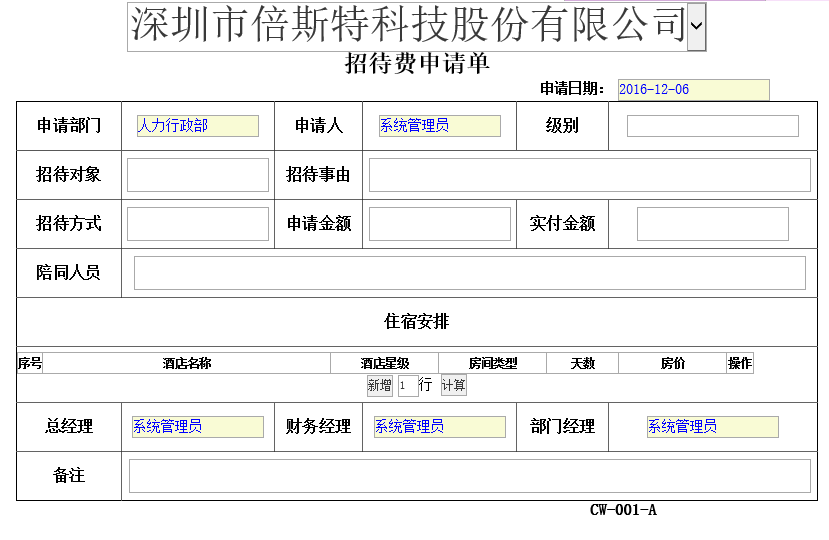Screen dimensions: 829x540
Task: Click the 序号 column header
Action: pyautogui.click(x=30, y=363)
